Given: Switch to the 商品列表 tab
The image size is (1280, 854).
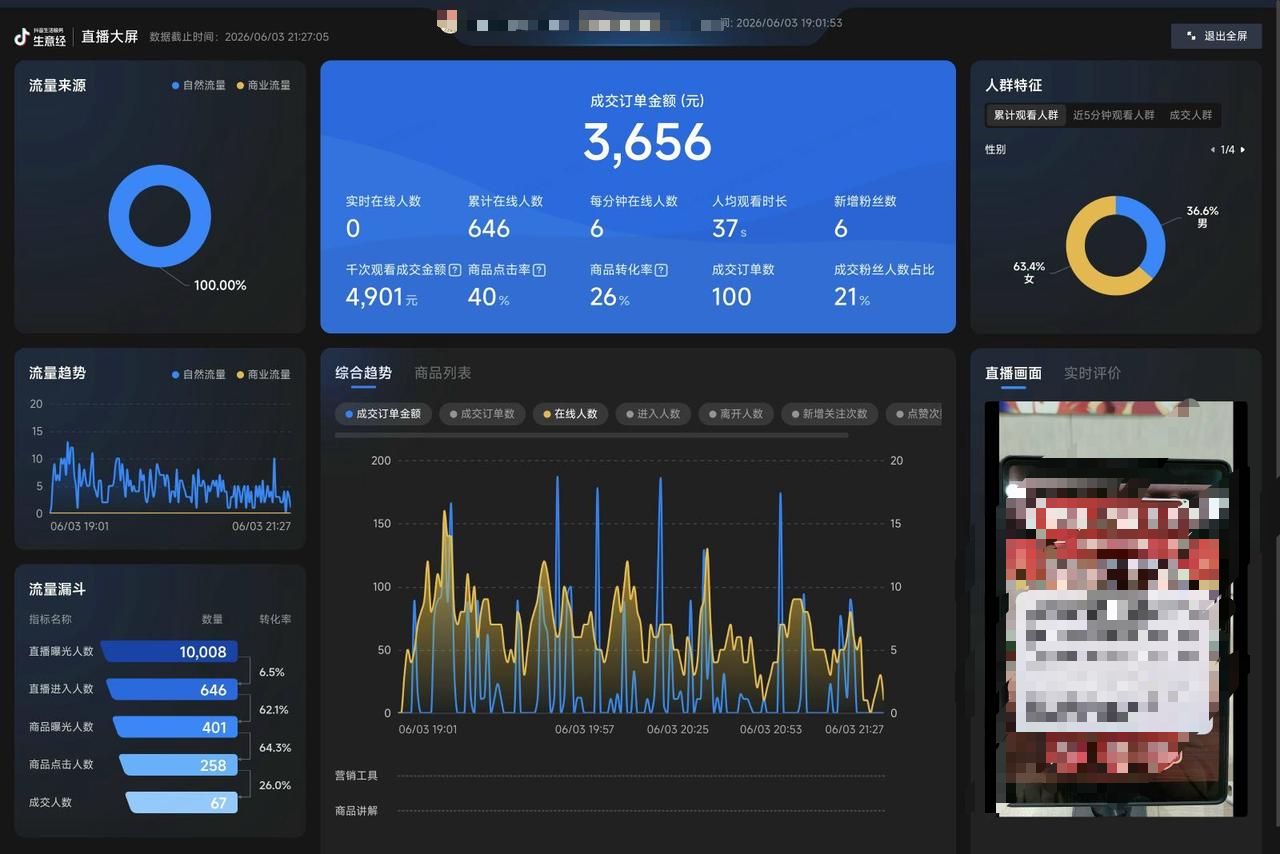Looking at the screenshot, I should (443, 373).
